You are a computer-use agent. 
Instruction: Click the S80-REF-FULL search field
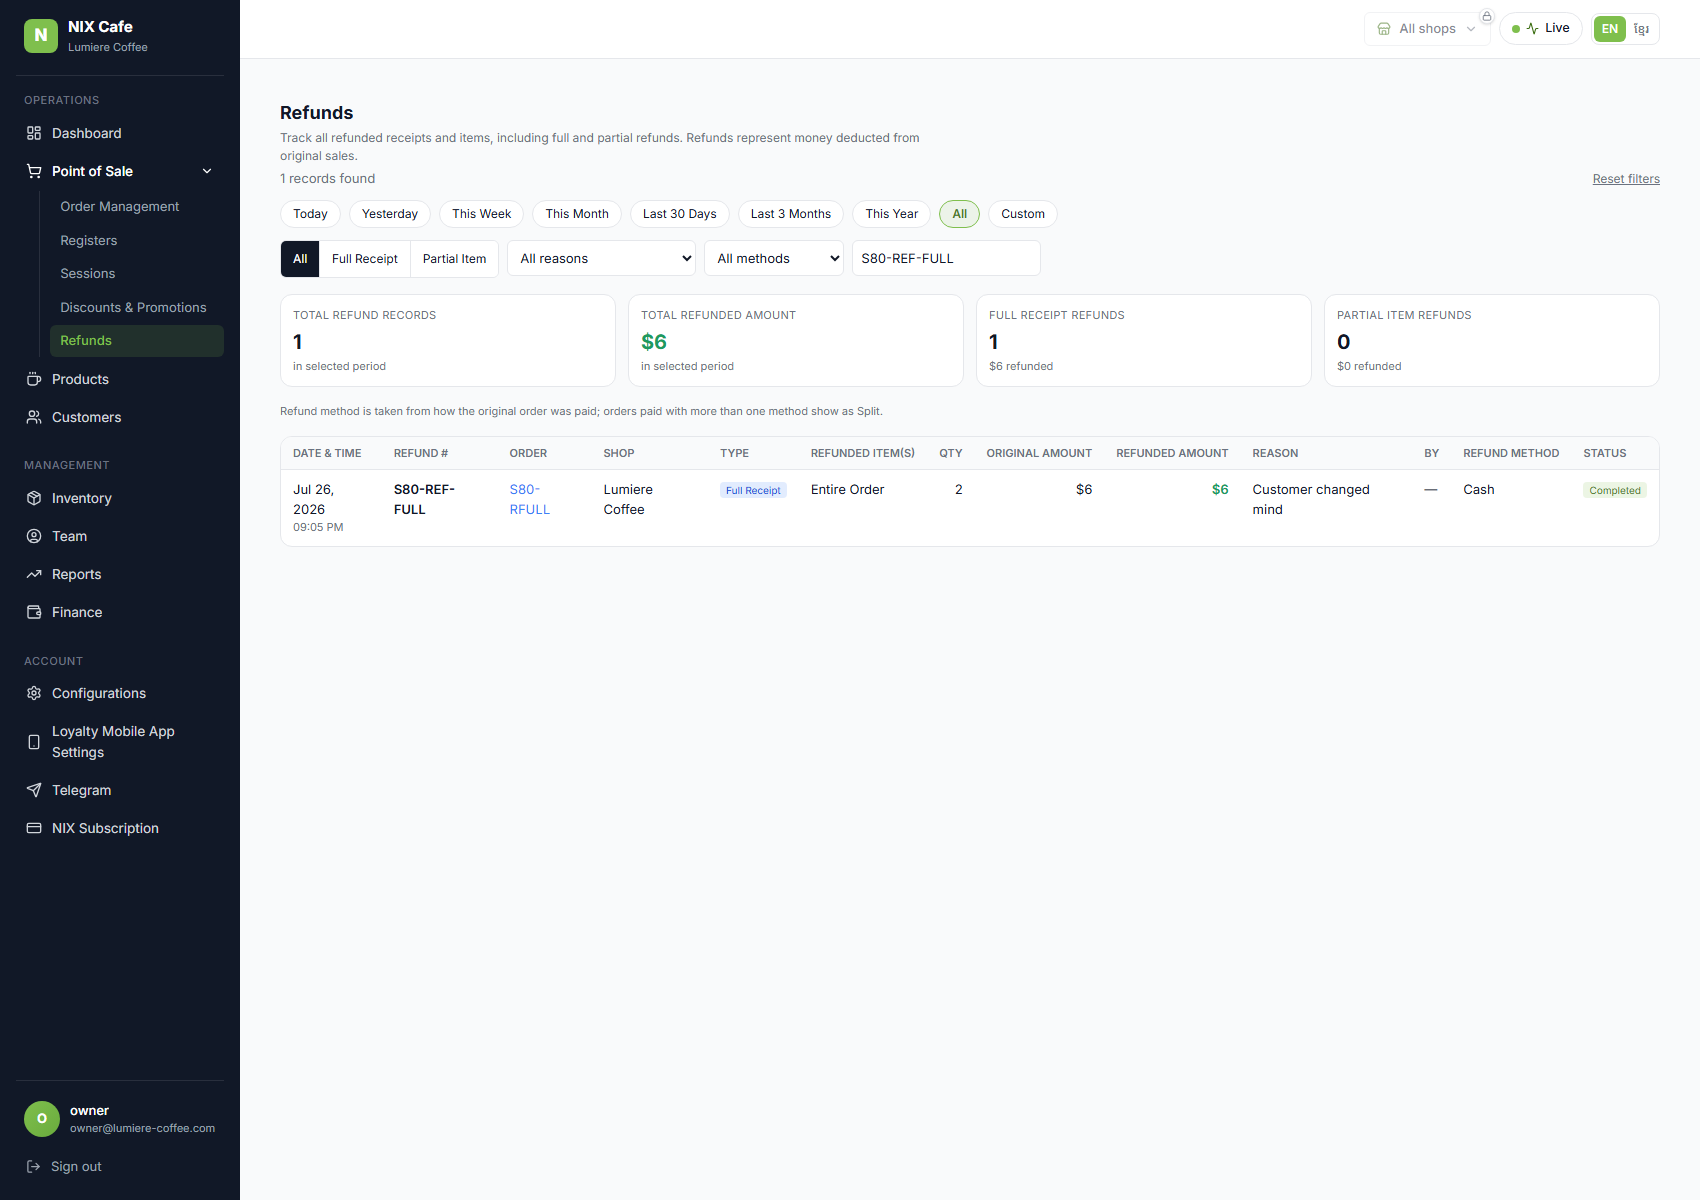coord(946,258)
